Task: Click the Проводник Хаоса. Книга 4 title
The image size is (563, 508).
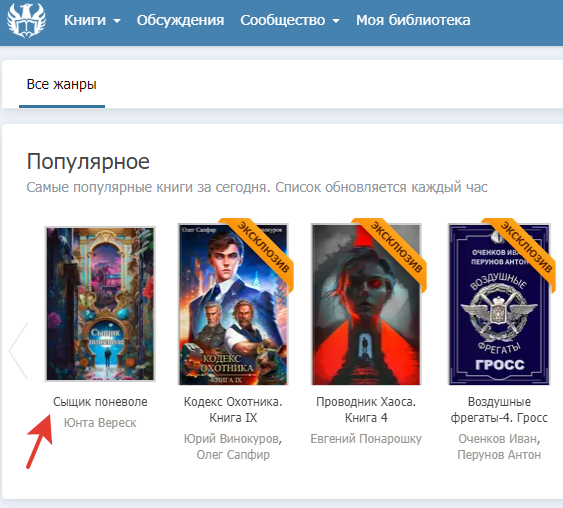Action: [366, 410]
